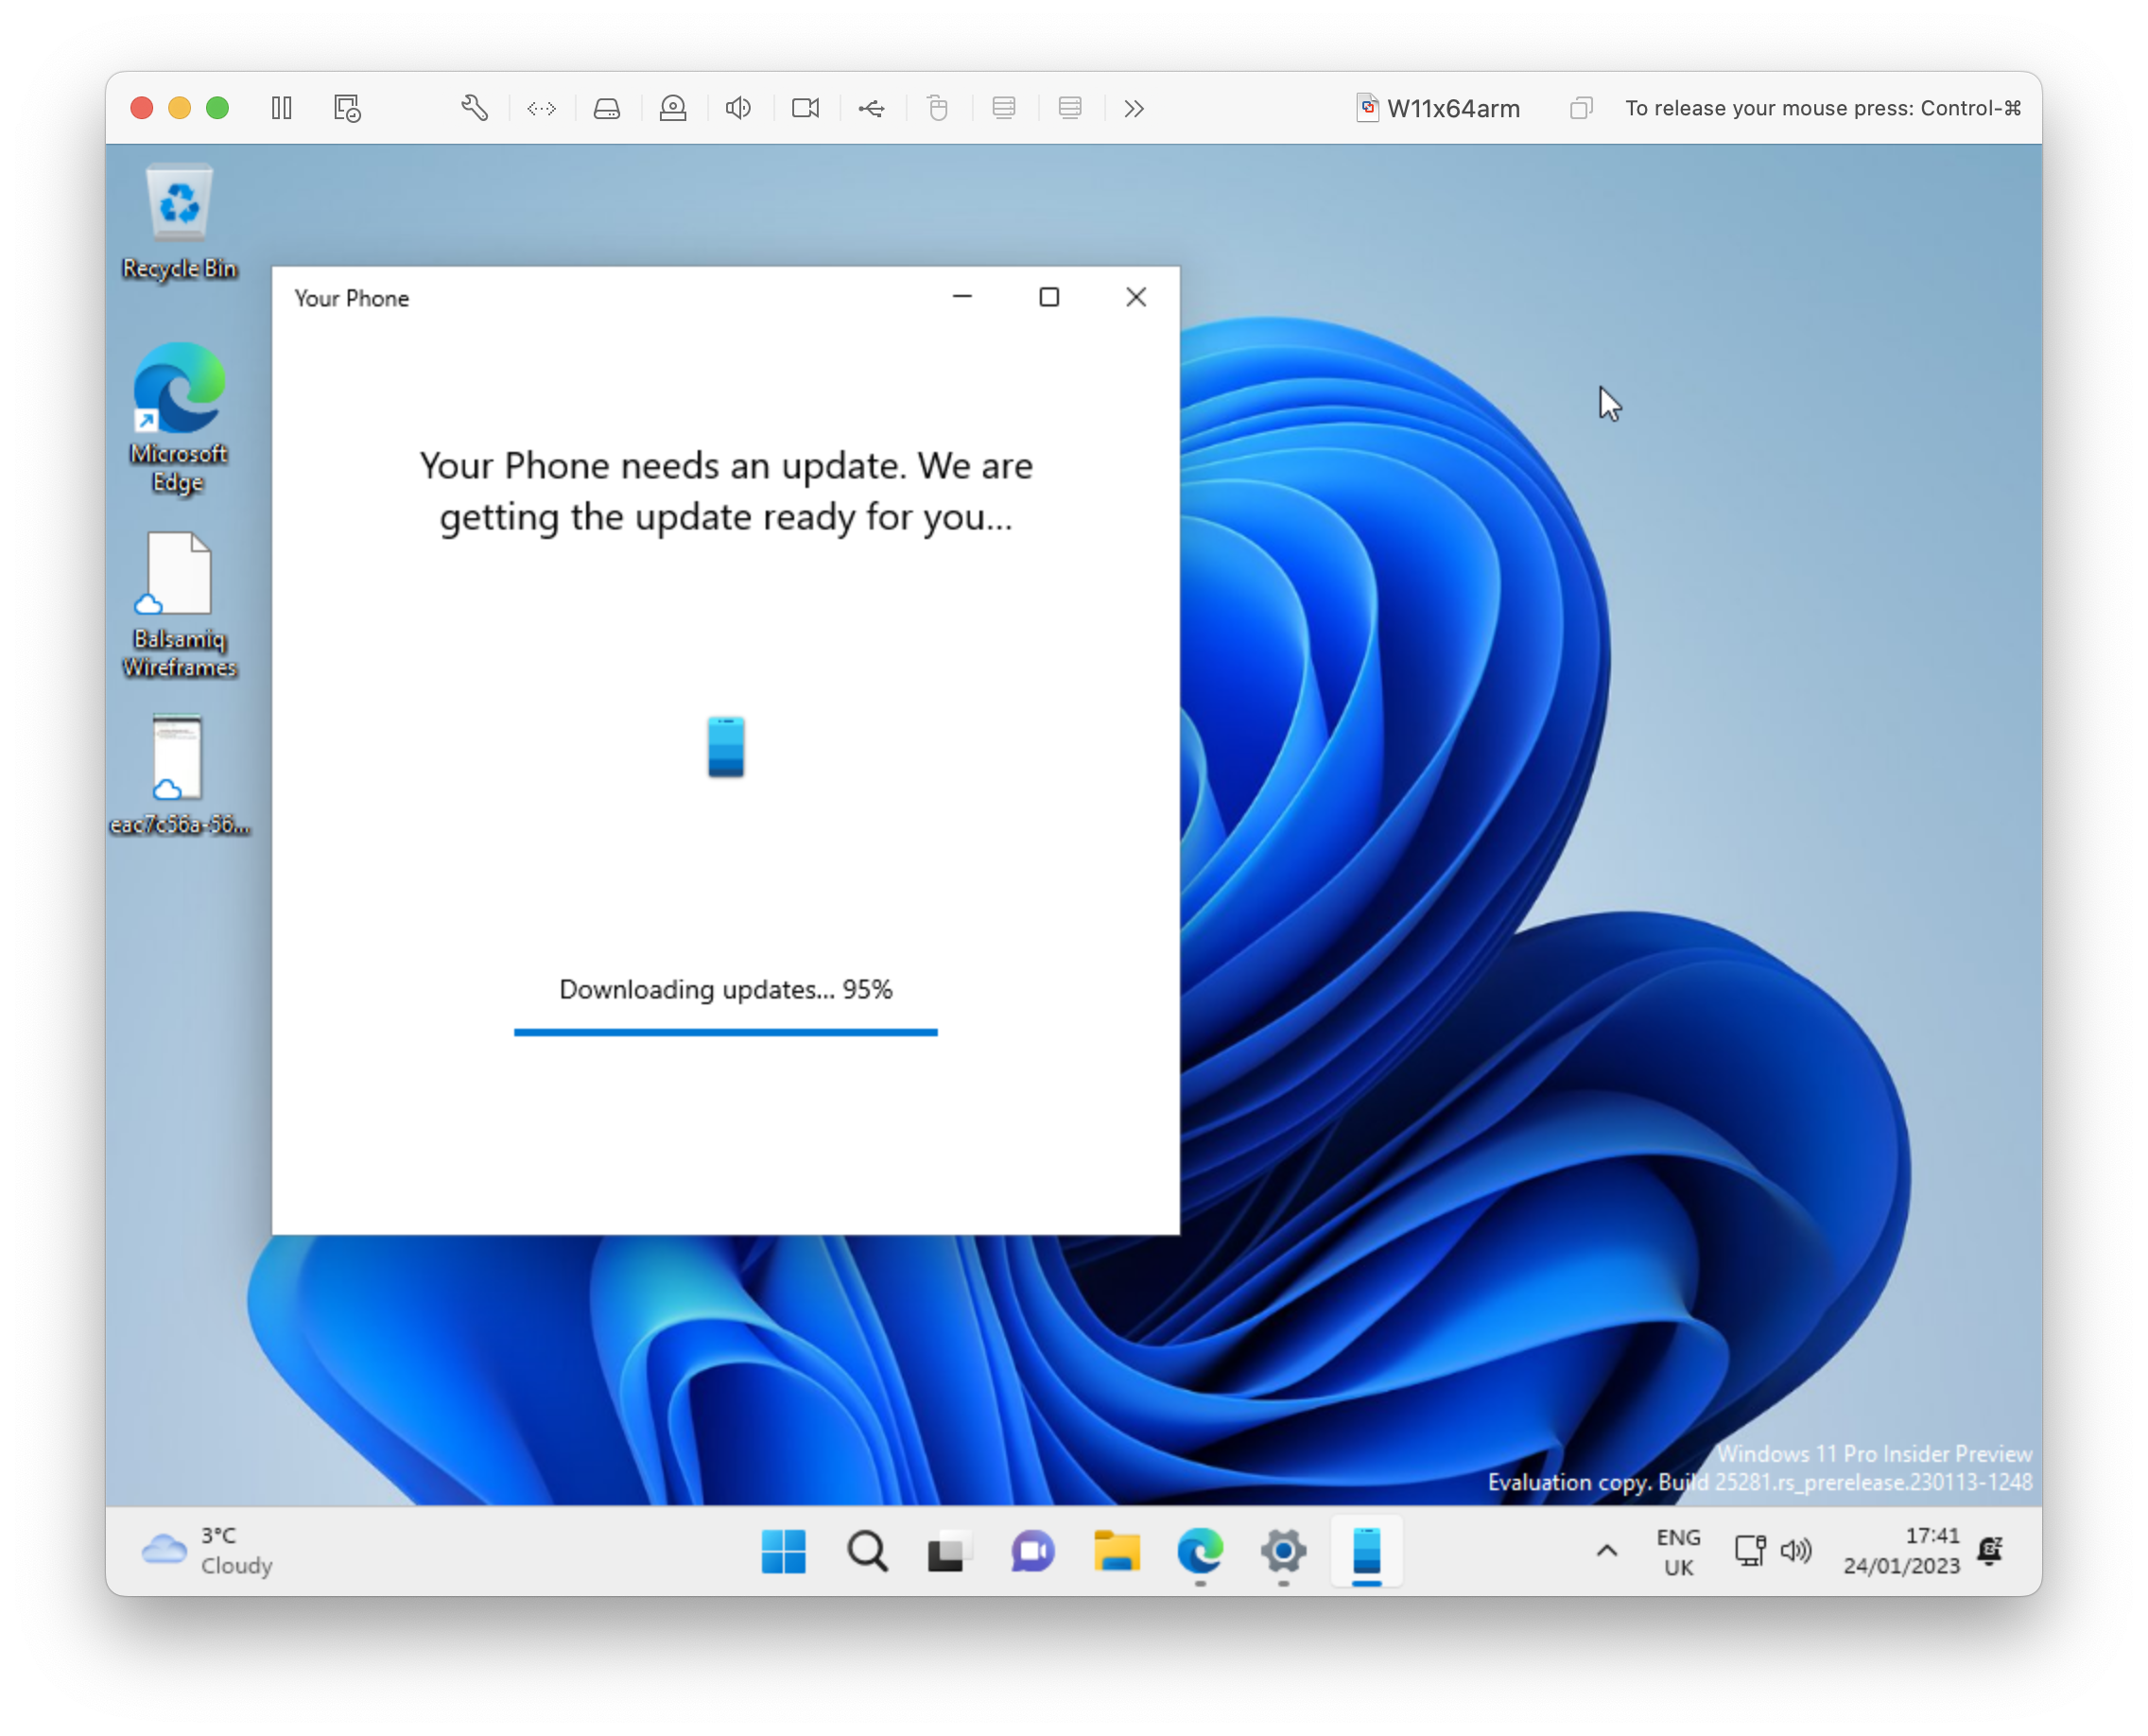Open the Windows Start menu

click(x=783, y=1551)
